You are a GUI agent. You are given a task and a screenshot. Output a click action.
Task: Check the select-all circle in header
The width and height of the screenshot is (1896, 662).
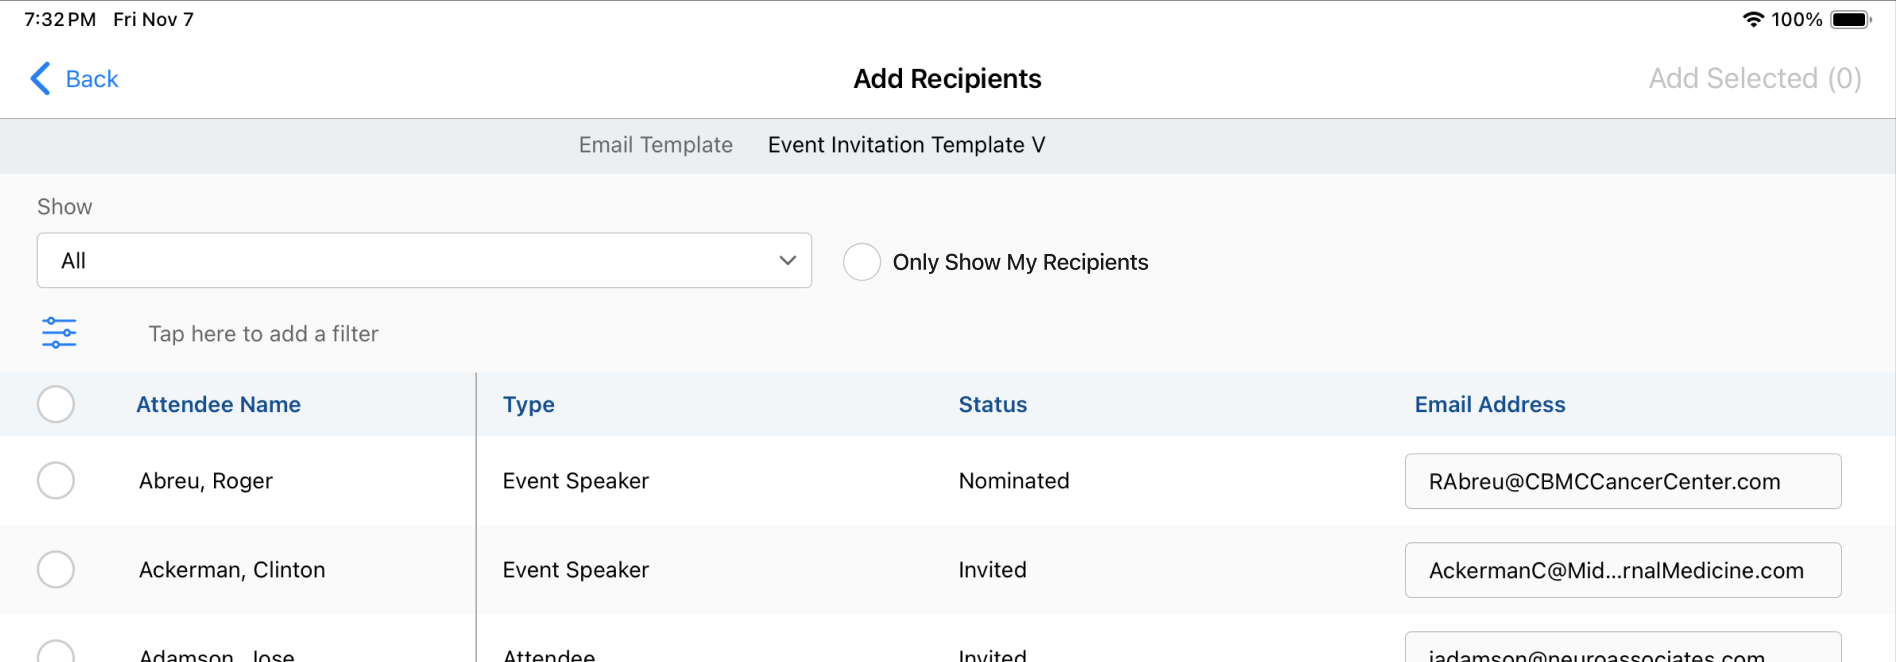[x=56, y=405]
